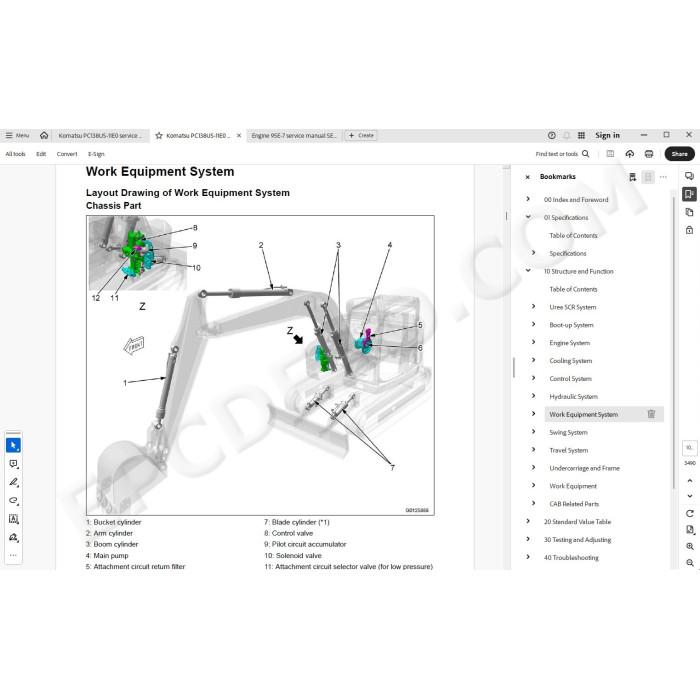The height and width of the screenshot is (700, 700).
Task: Open the Menu hamburger button
Action: pos(17,135)
